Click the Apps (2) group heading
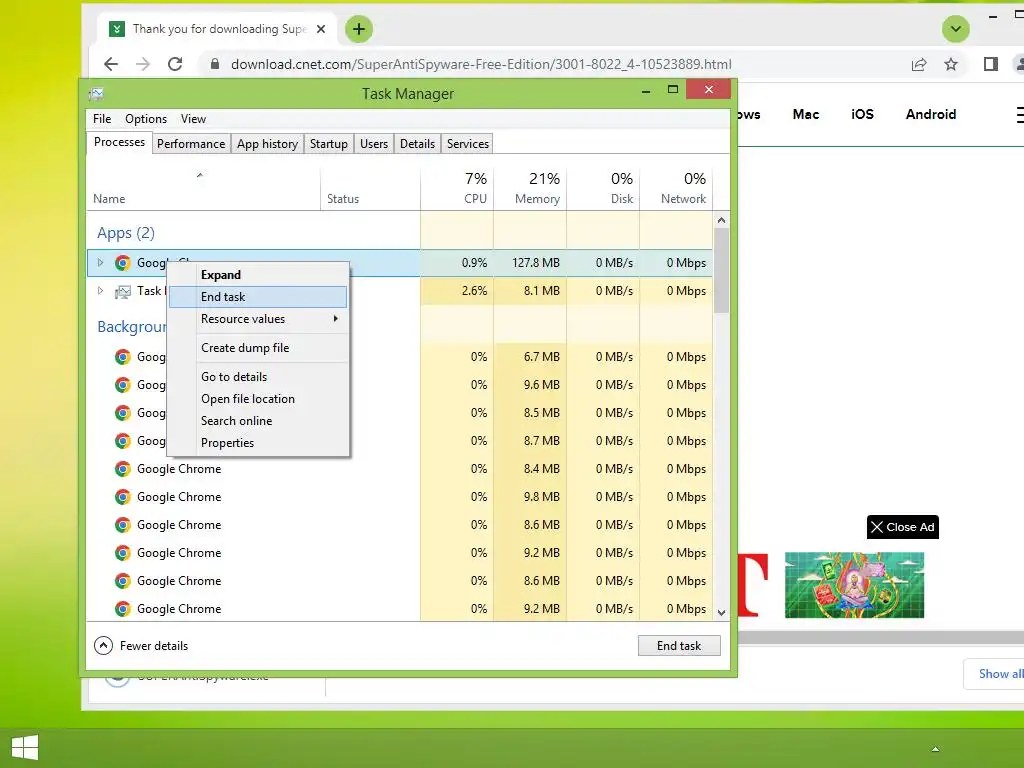This screenshot has width=1024, height=768. [126, 233]
